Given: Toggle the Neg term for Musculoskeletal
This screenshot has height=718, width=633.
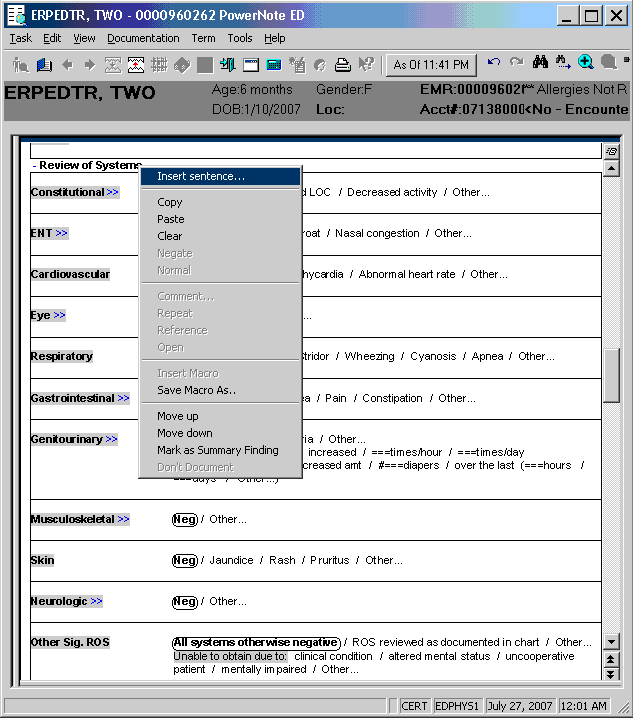Looking at the screenshot, I should [184, 519].
